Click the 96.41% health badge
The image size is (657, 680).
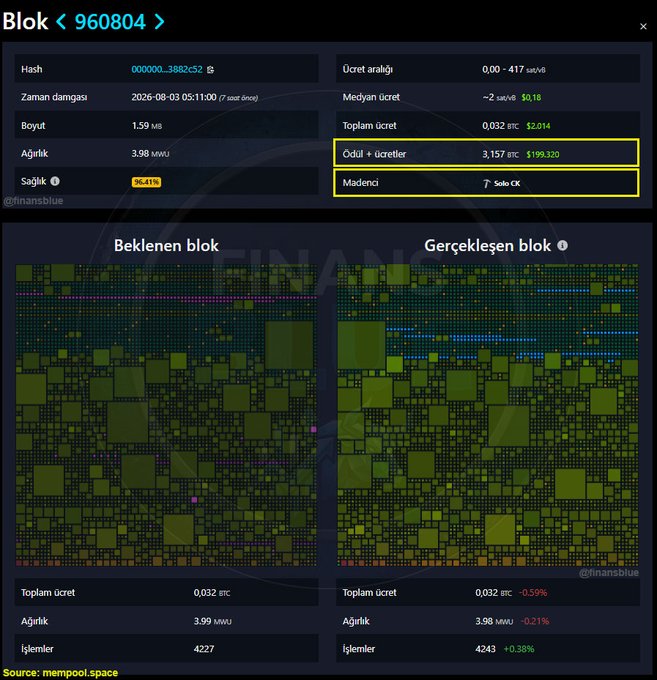point(147,182)
